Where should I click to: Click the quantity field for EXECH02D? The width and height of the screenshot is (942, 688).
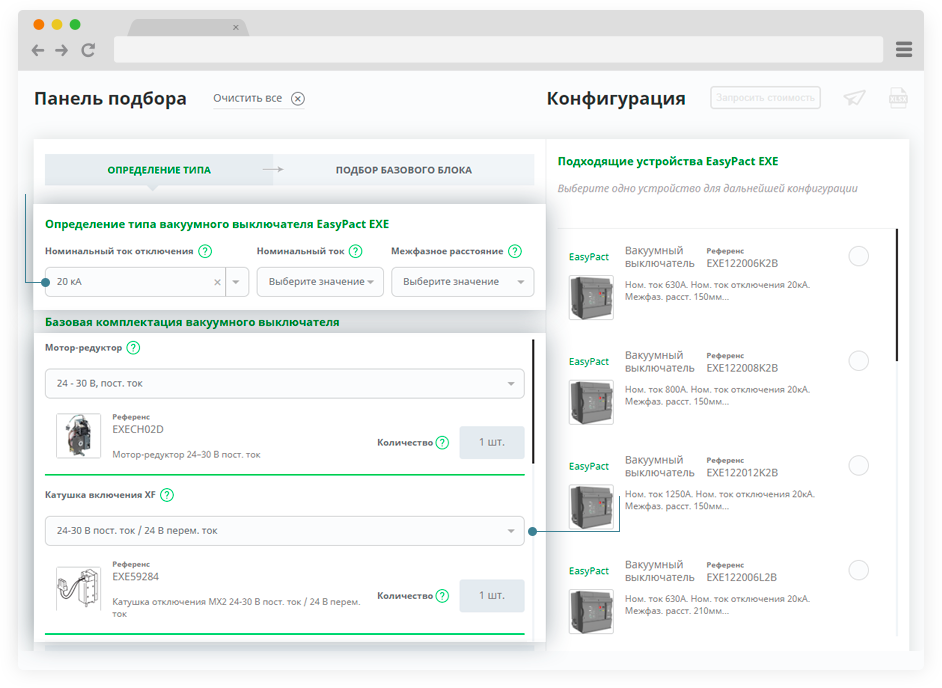click(x=492, y=442)
